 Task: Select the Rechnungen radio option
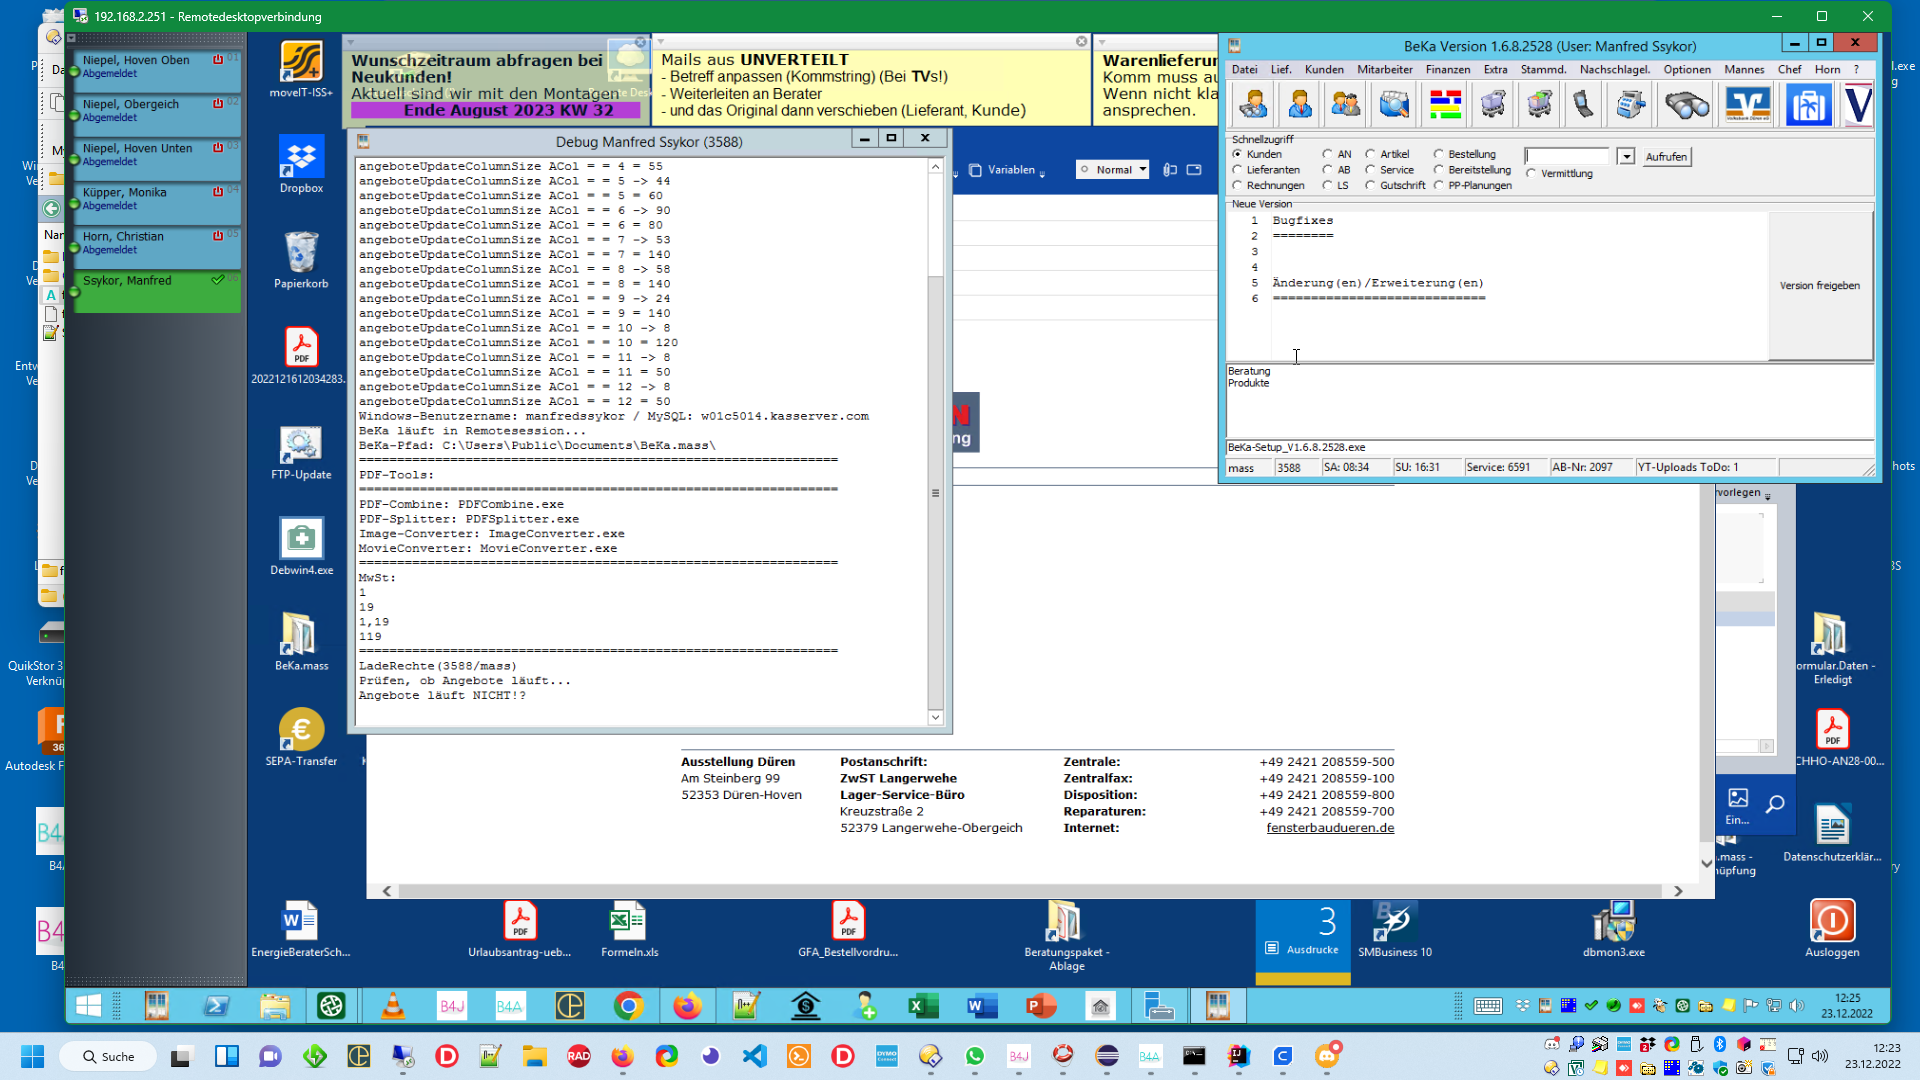coord(1238,185)
